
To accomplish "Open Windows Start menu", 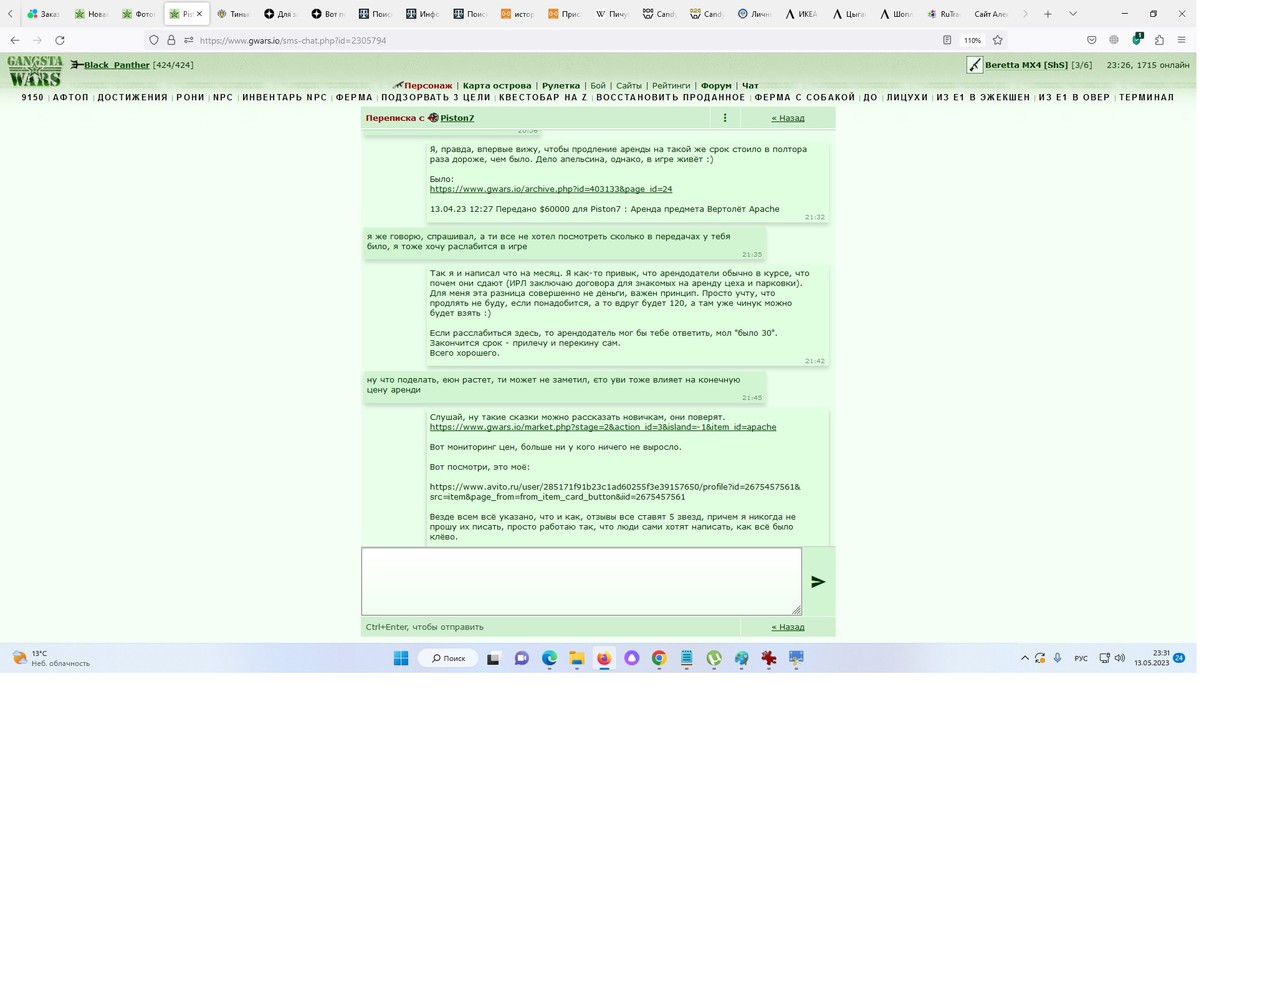I will [401, 658].
